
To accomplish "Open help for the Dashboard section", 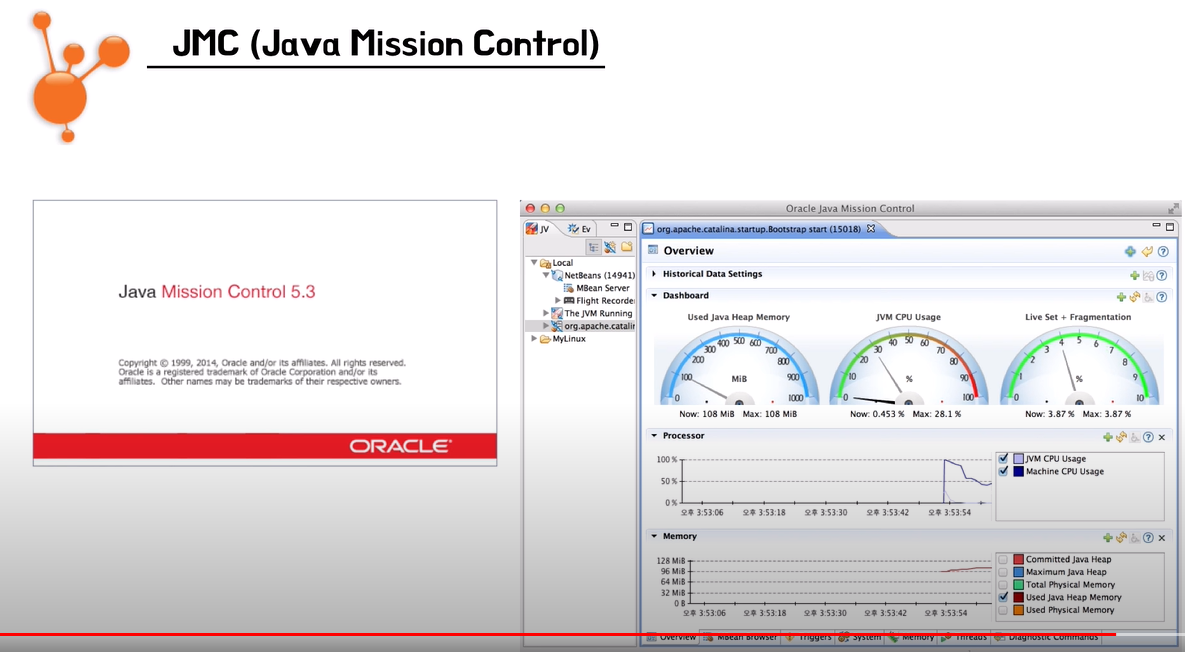I will pos(1162,297).
